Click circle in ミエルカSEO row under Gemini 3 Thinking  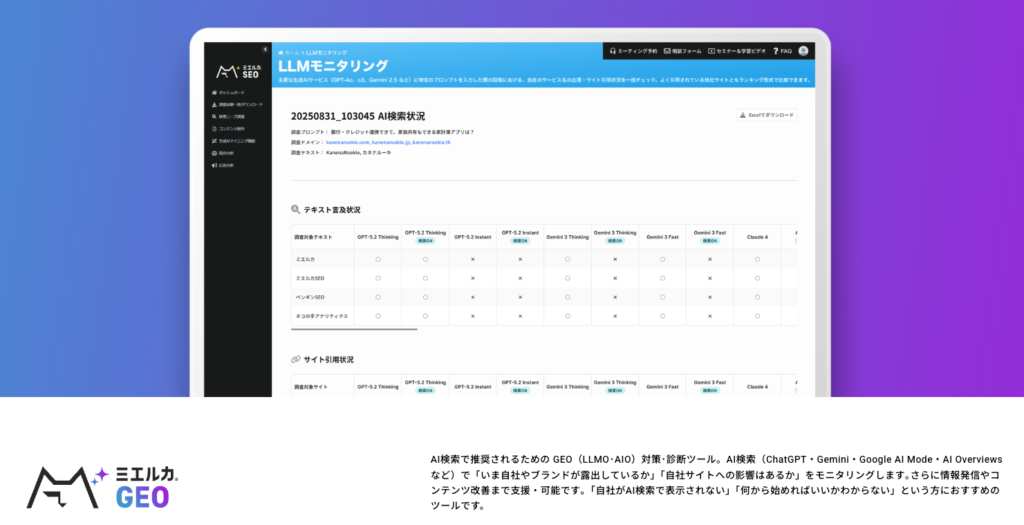(x=568, y=278)
